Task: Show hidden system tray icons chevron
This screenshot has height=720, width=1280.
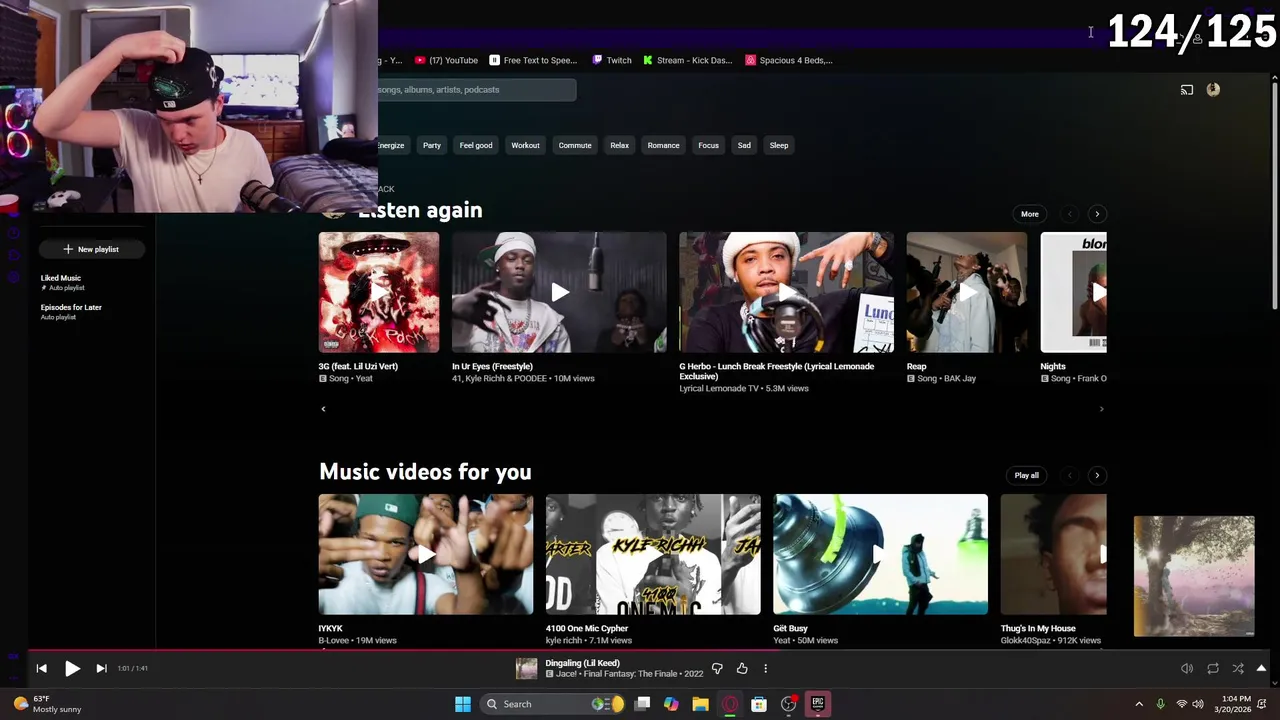Action: 1138,704
